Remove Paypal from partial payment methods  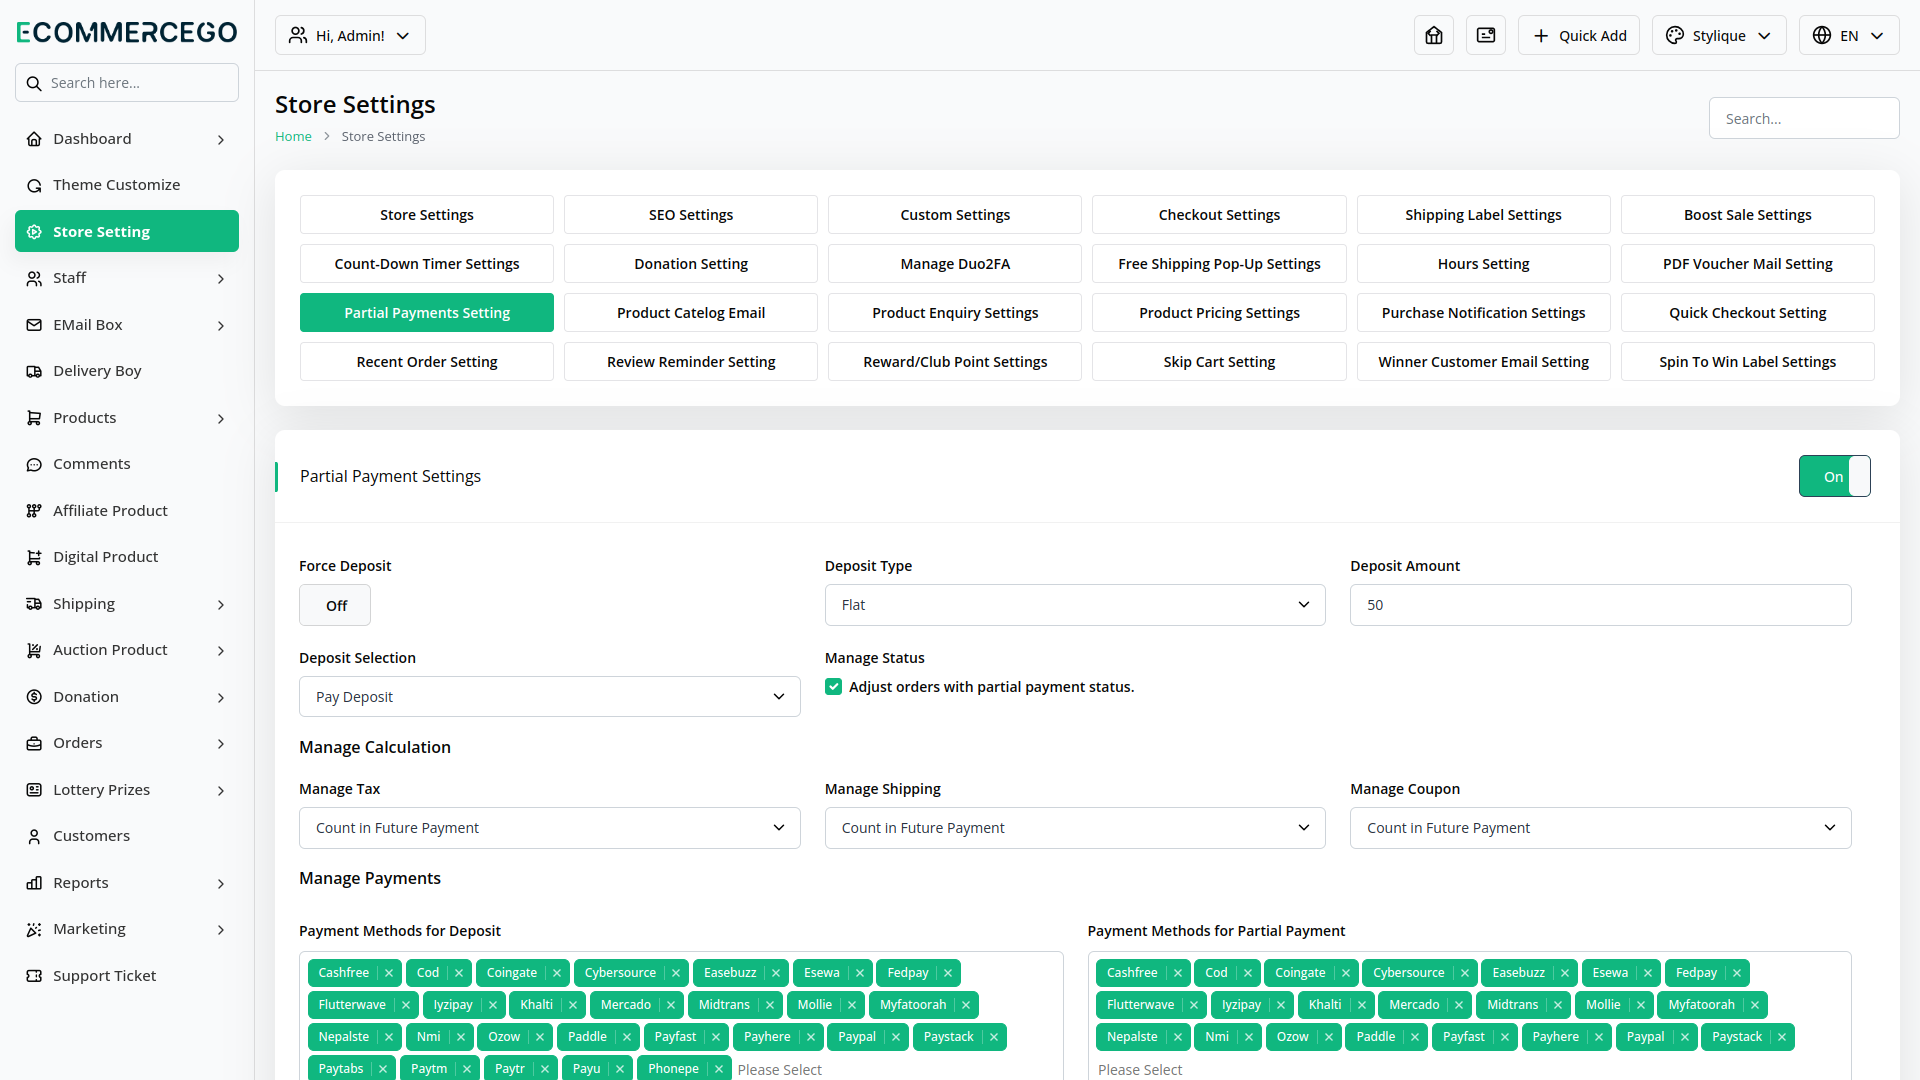[1685, 1037]
